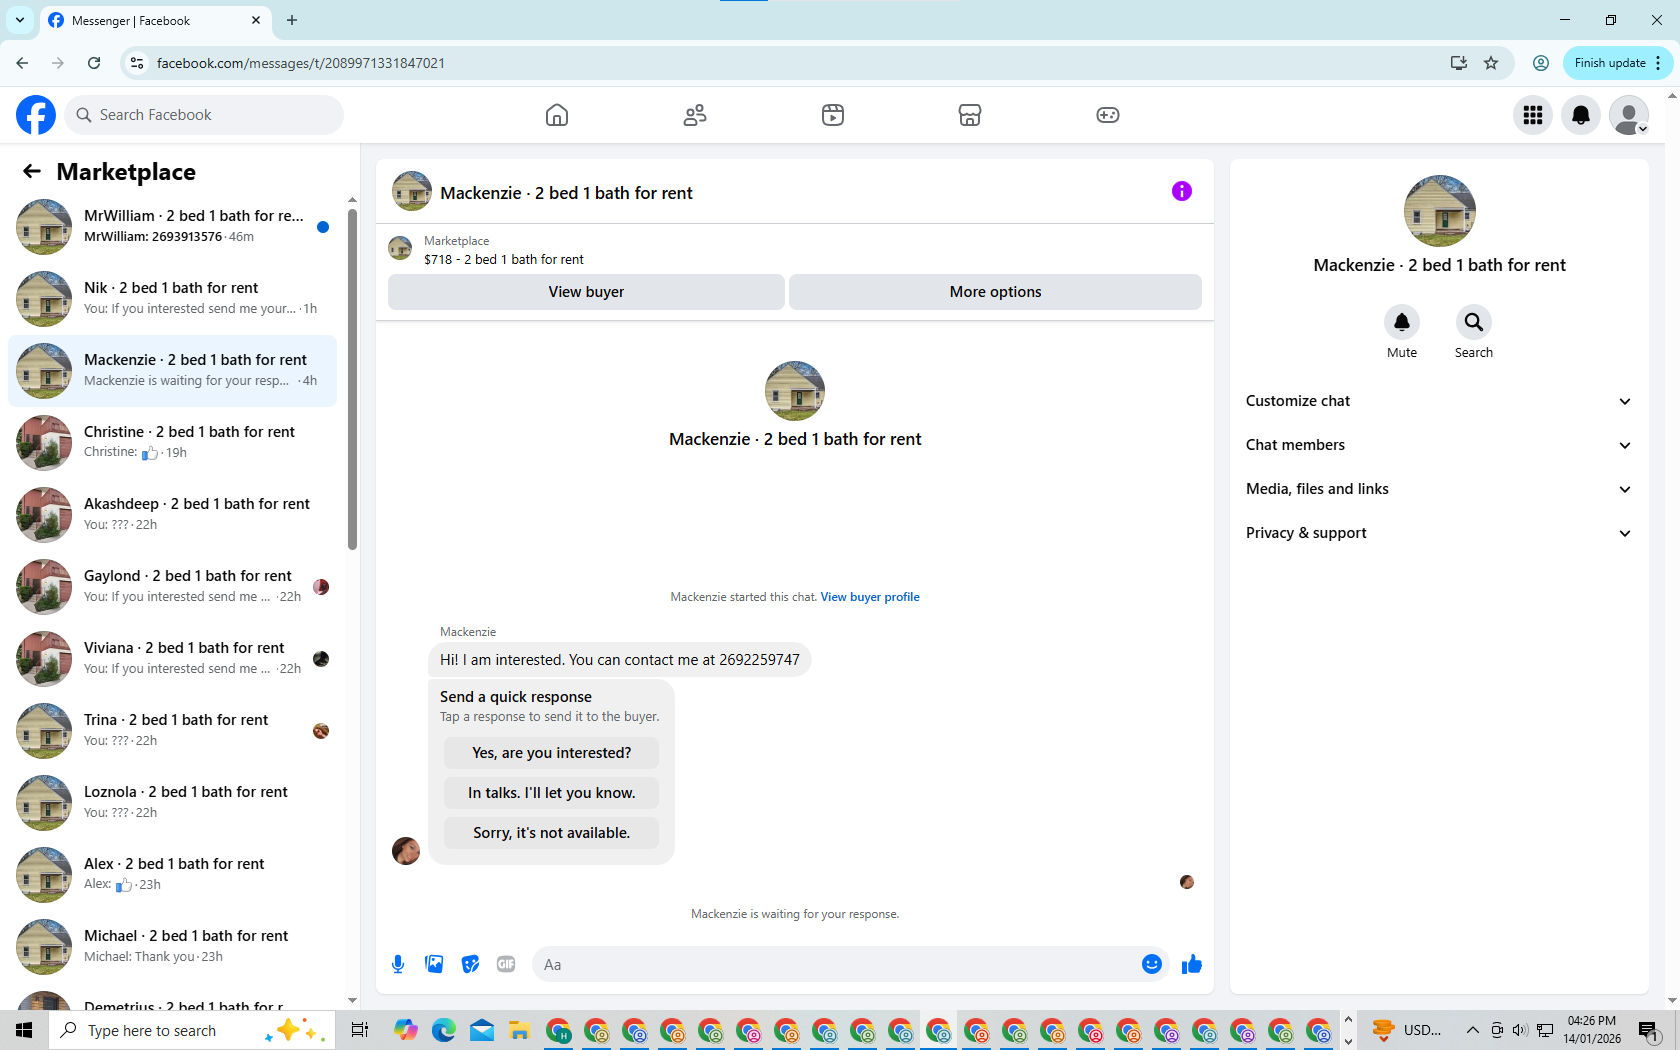Go back with the Marketplace arrow
Viewport: 1680px width, 1050px height.
tap(32, 171)
